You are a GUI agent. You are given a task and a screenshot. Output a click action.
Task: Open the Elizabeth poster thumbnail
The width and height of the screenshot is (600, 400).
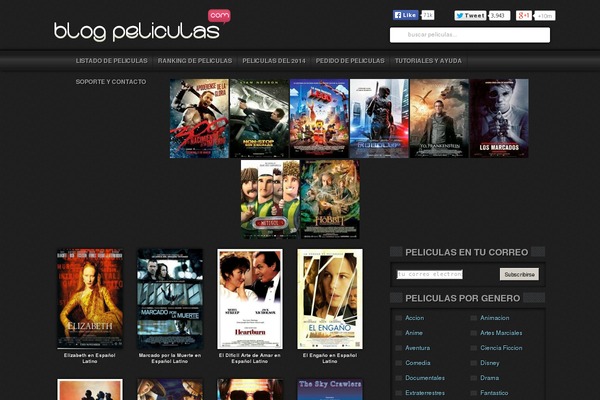point(90,299)
